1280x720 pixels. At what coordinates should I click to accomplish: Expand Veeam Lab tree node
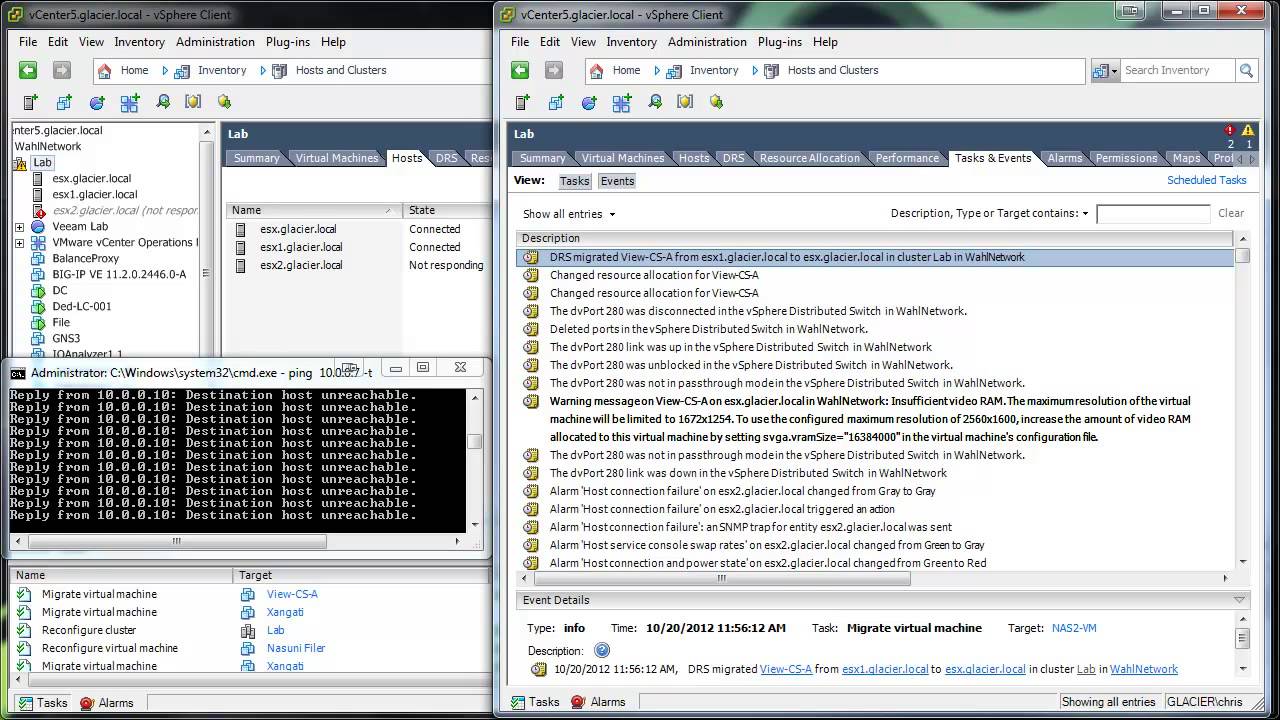point(19,227)
